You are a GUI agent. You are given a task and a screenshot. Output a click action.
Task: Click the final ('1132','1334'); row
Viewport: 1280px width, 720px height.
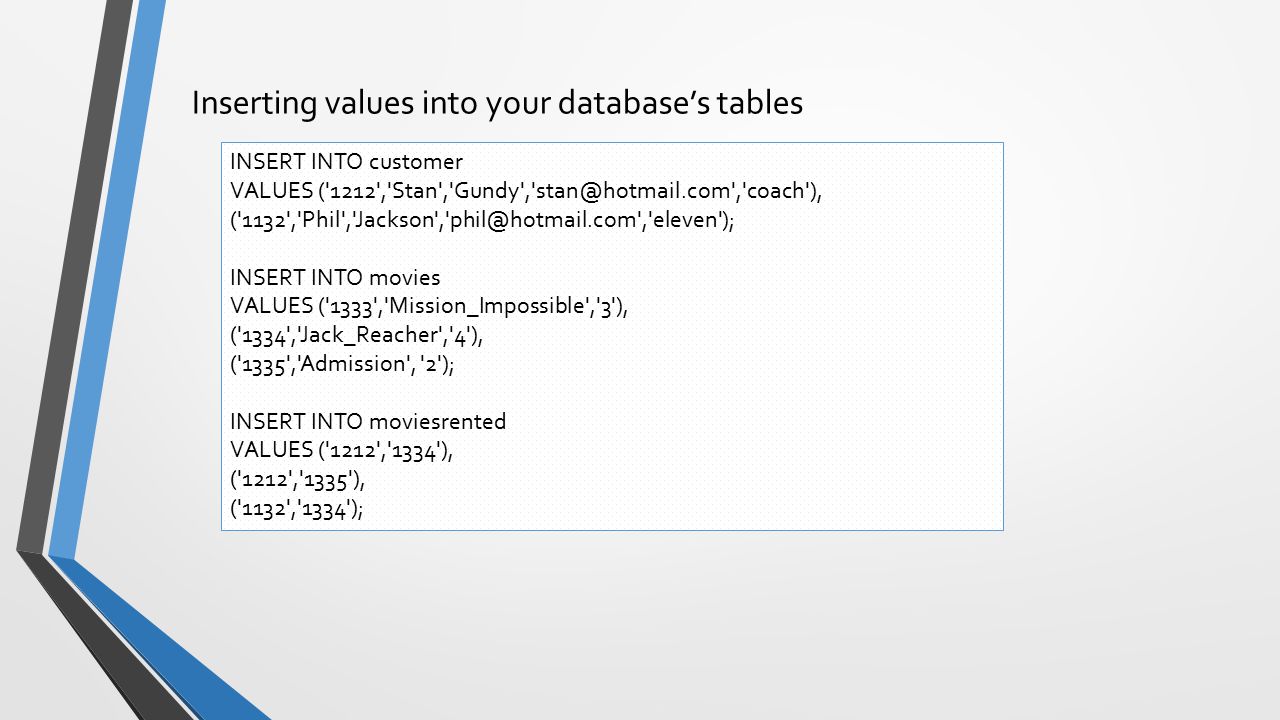coord(297,509)
